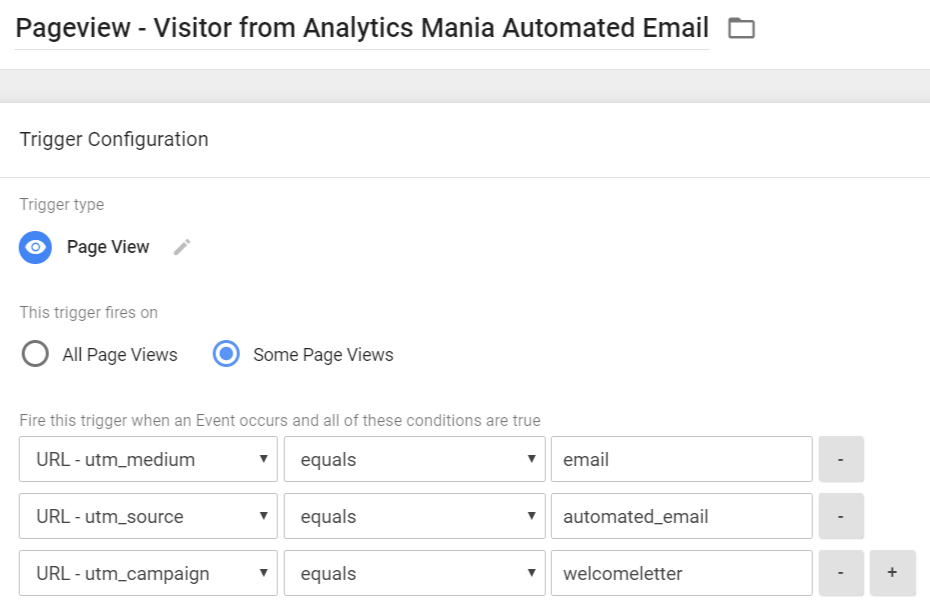Click the value field containing email

(681, 460)
